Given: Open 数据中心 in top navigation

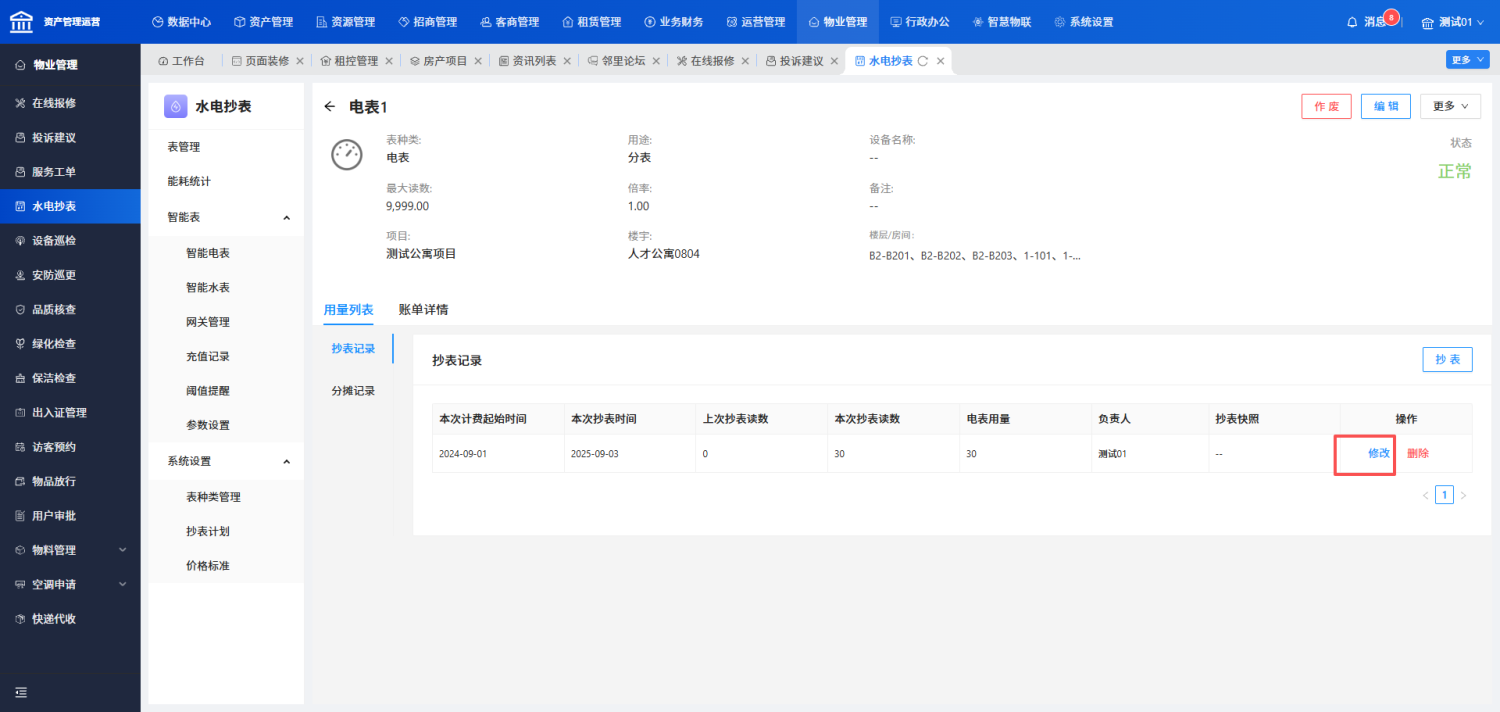Looking at the screenshot, I should pos(181,22).
